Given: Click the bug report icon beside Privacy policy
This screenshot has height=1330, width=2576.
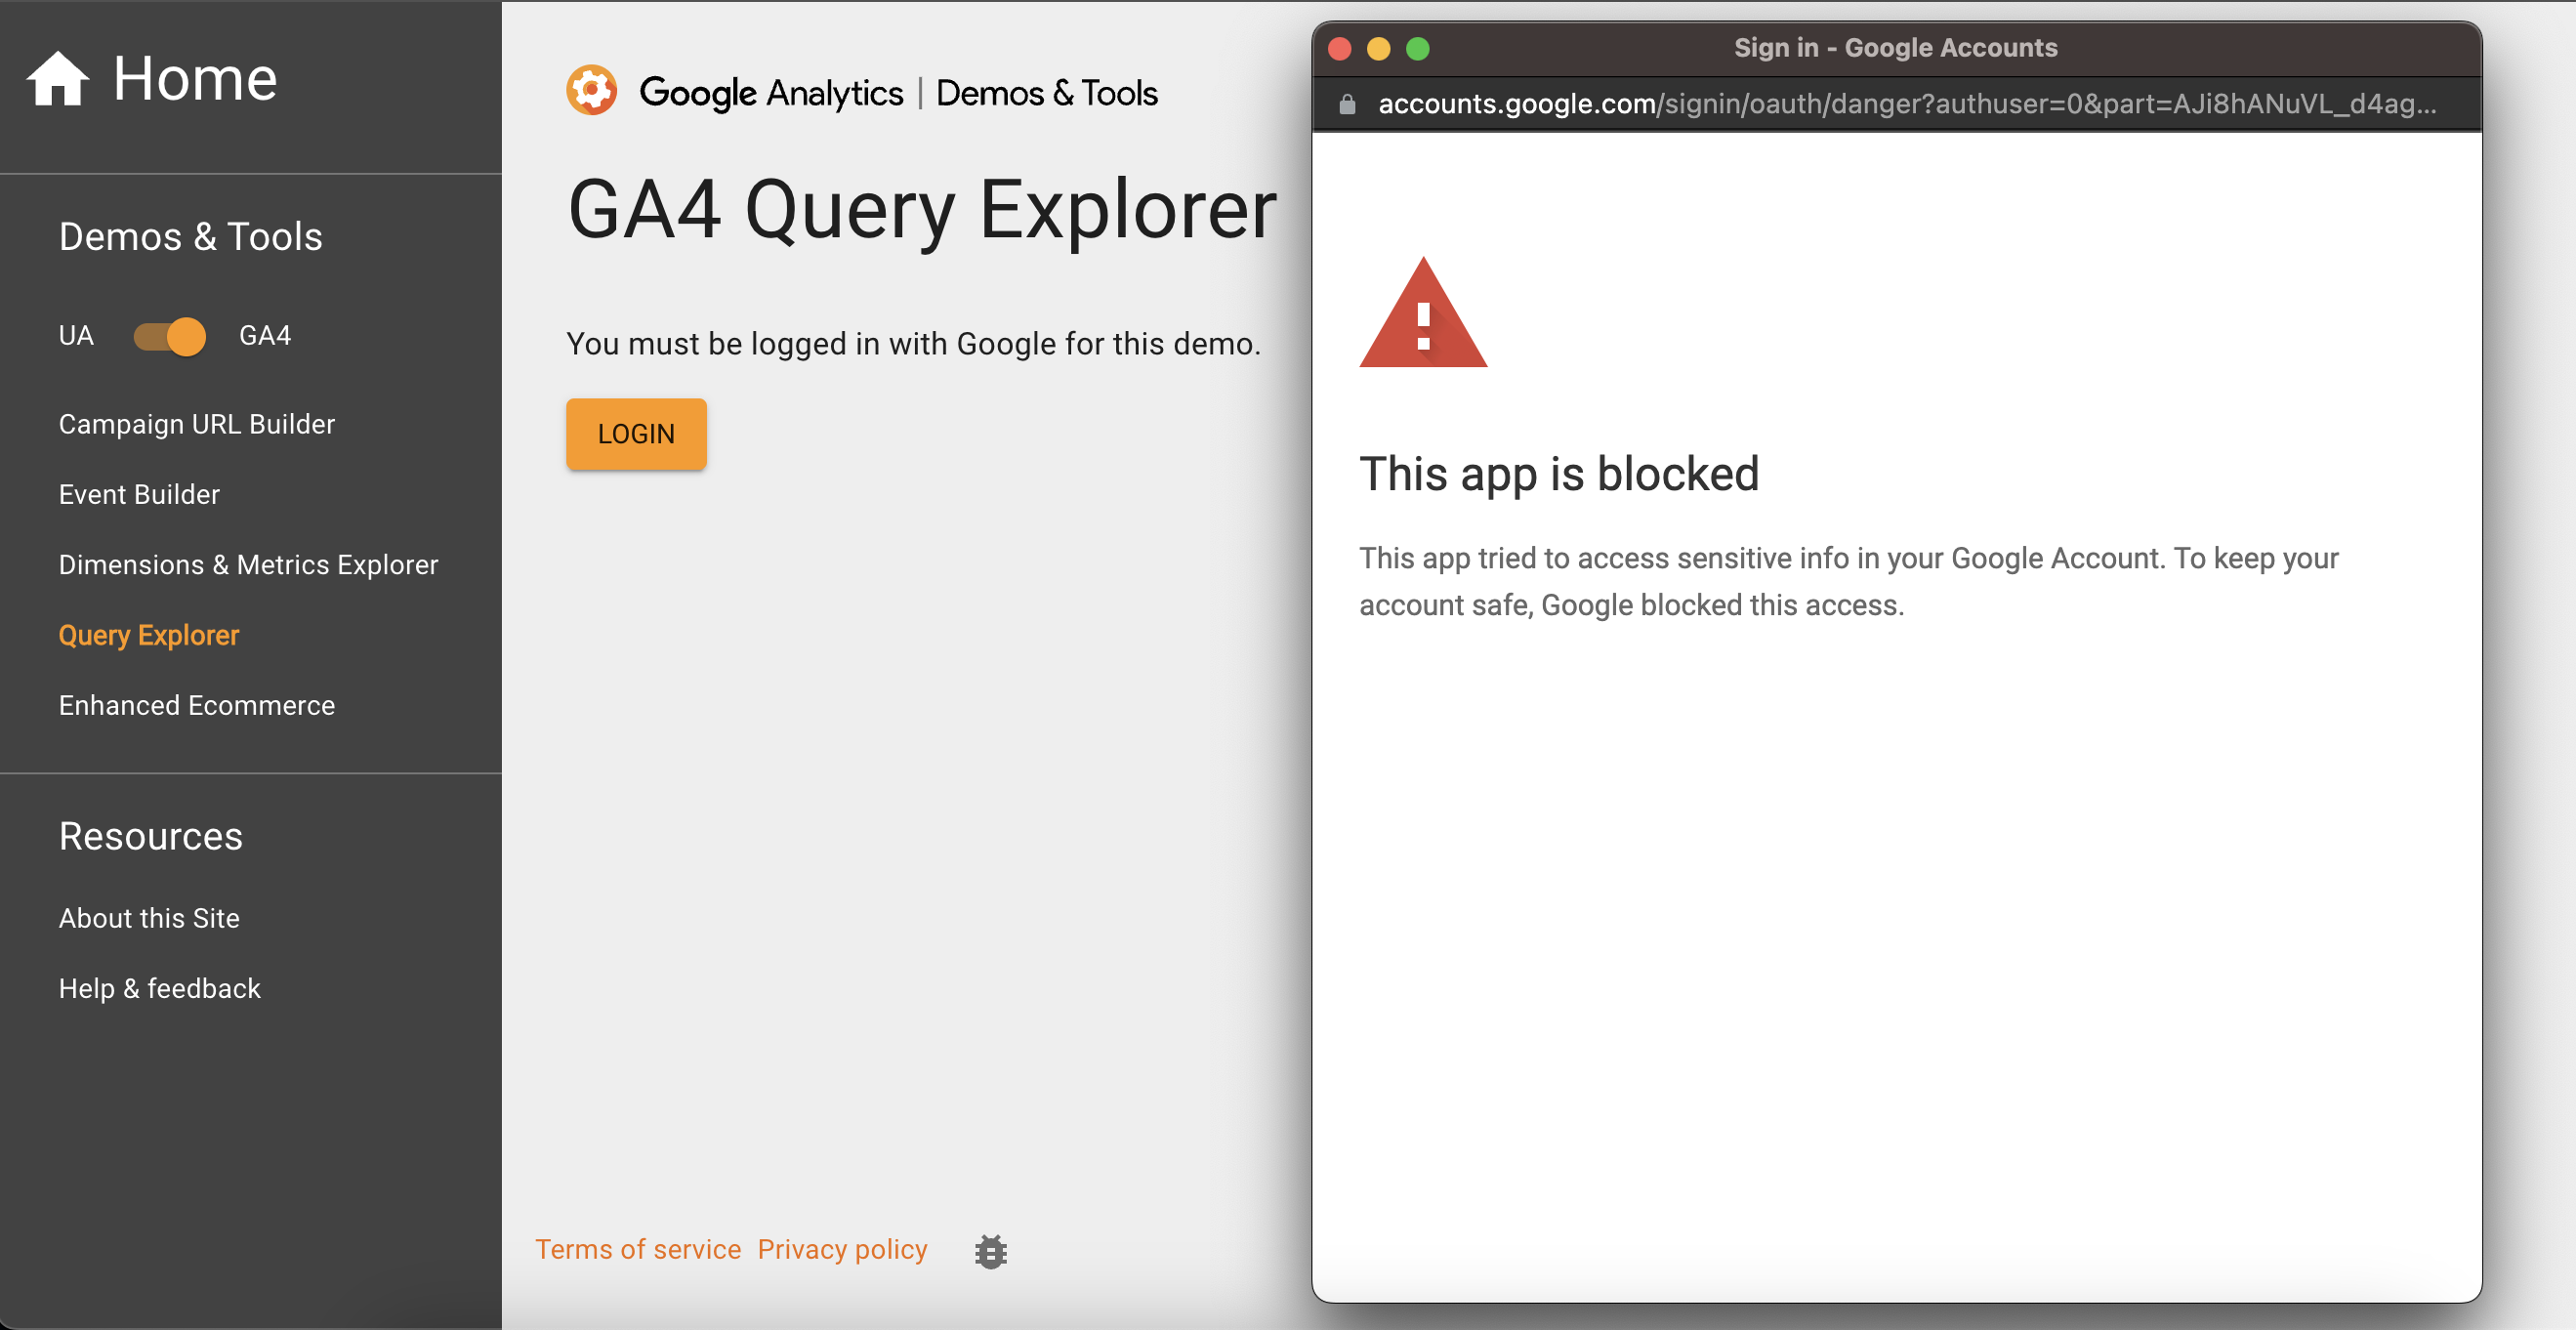Looking at the screenshot, I should click(989, 1250).
